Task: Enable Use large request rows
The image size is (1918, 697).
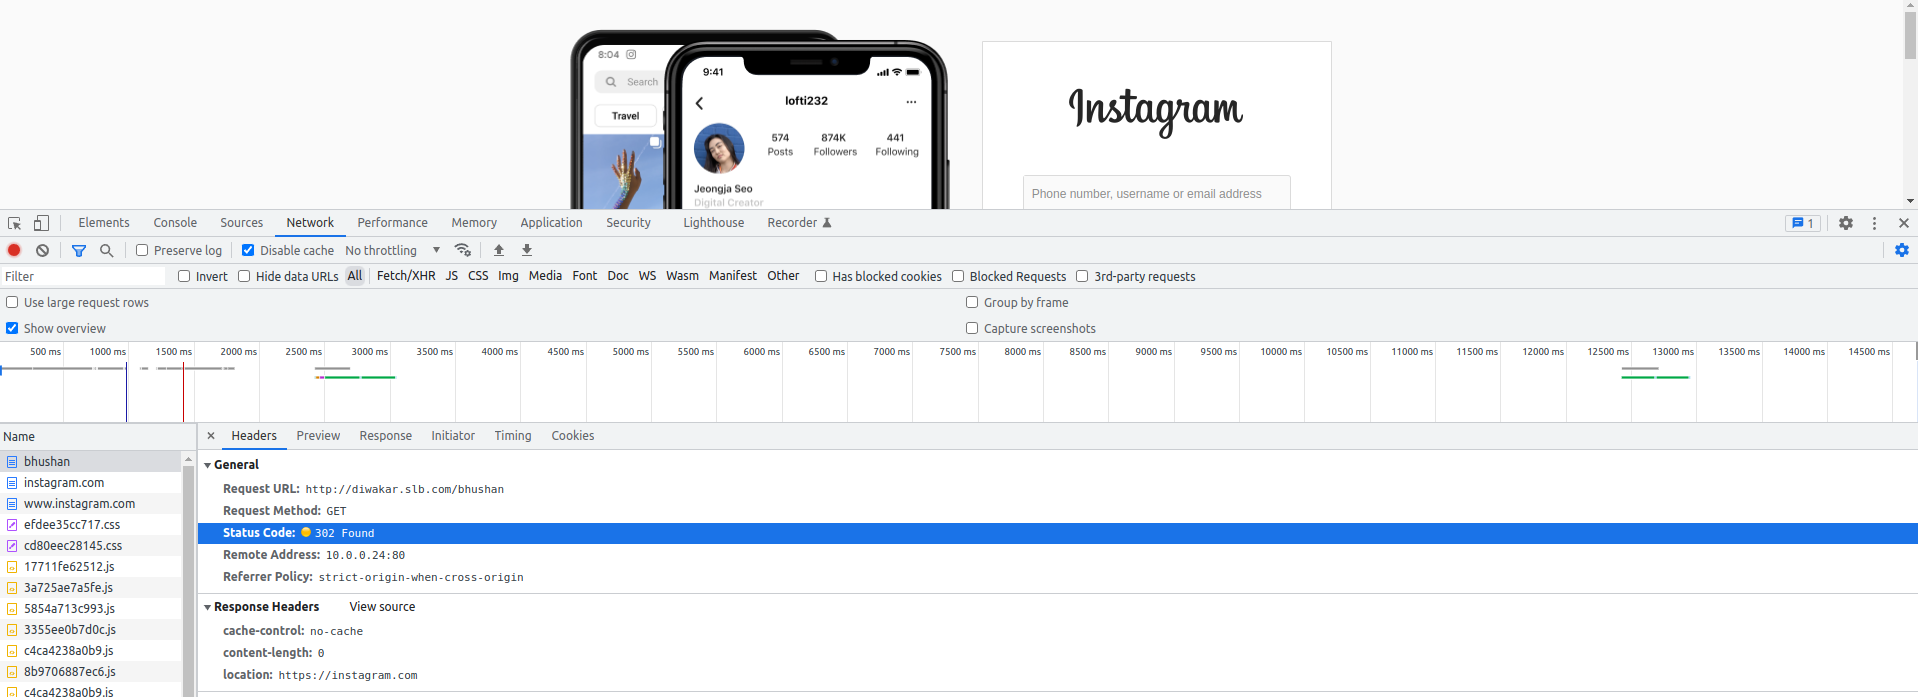Action: tap(12, 302)
